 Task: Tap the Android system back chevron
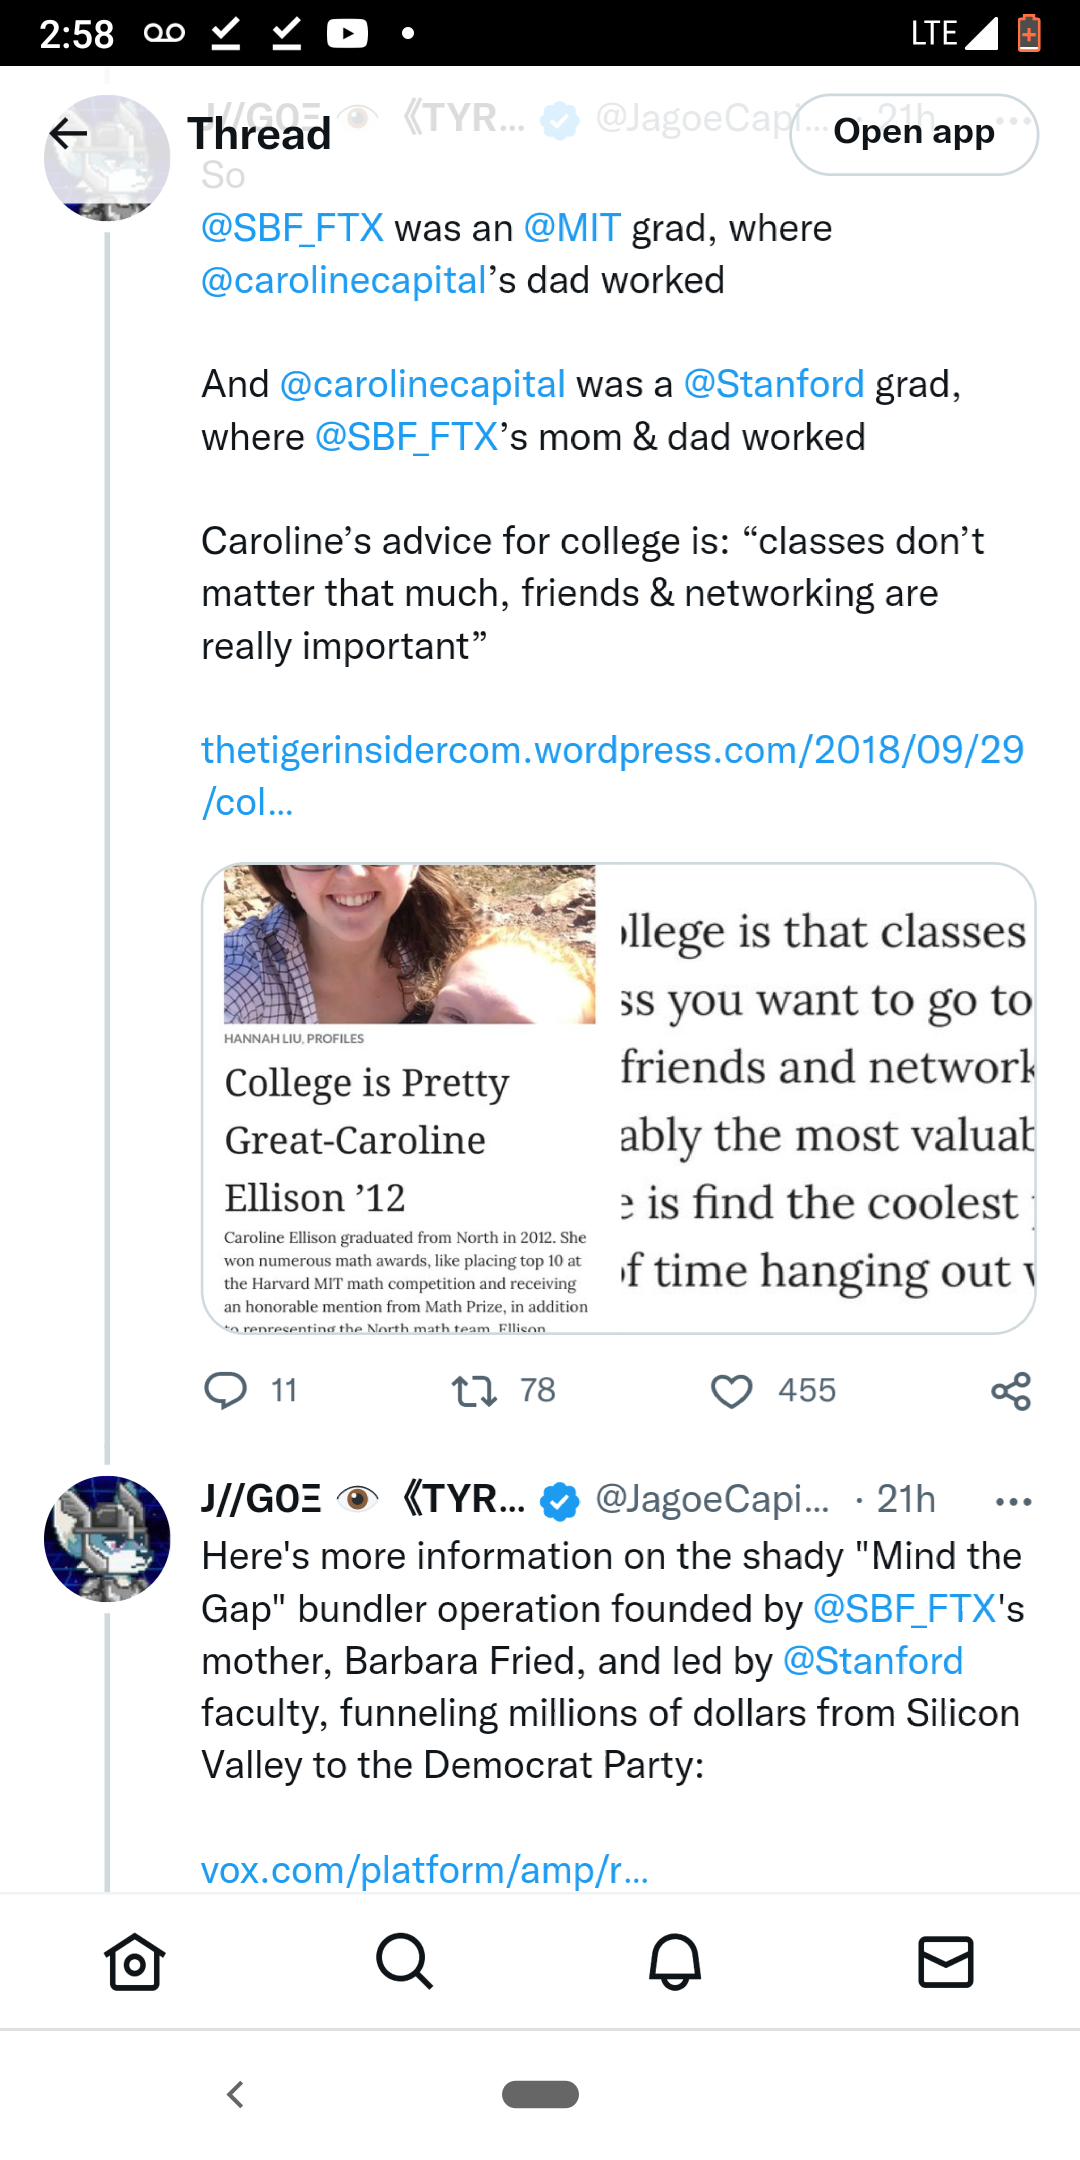click(x=236, y=2094)
